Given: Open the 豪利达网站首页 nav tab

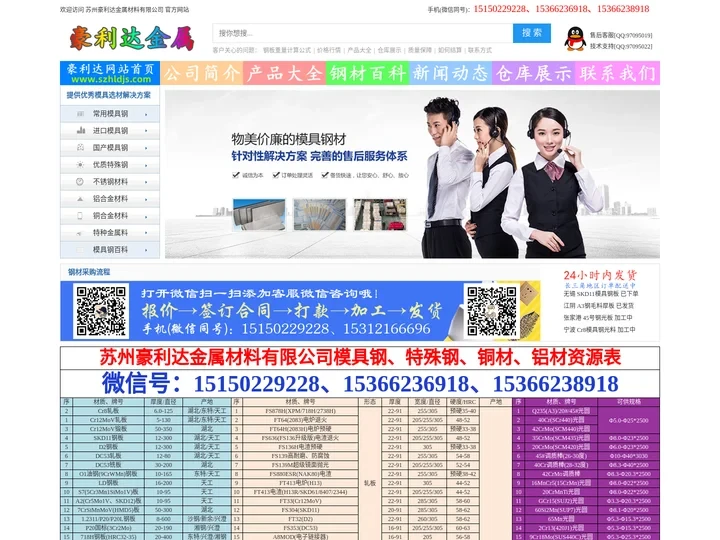Looking at the screenshot, I should coord(110,73).
